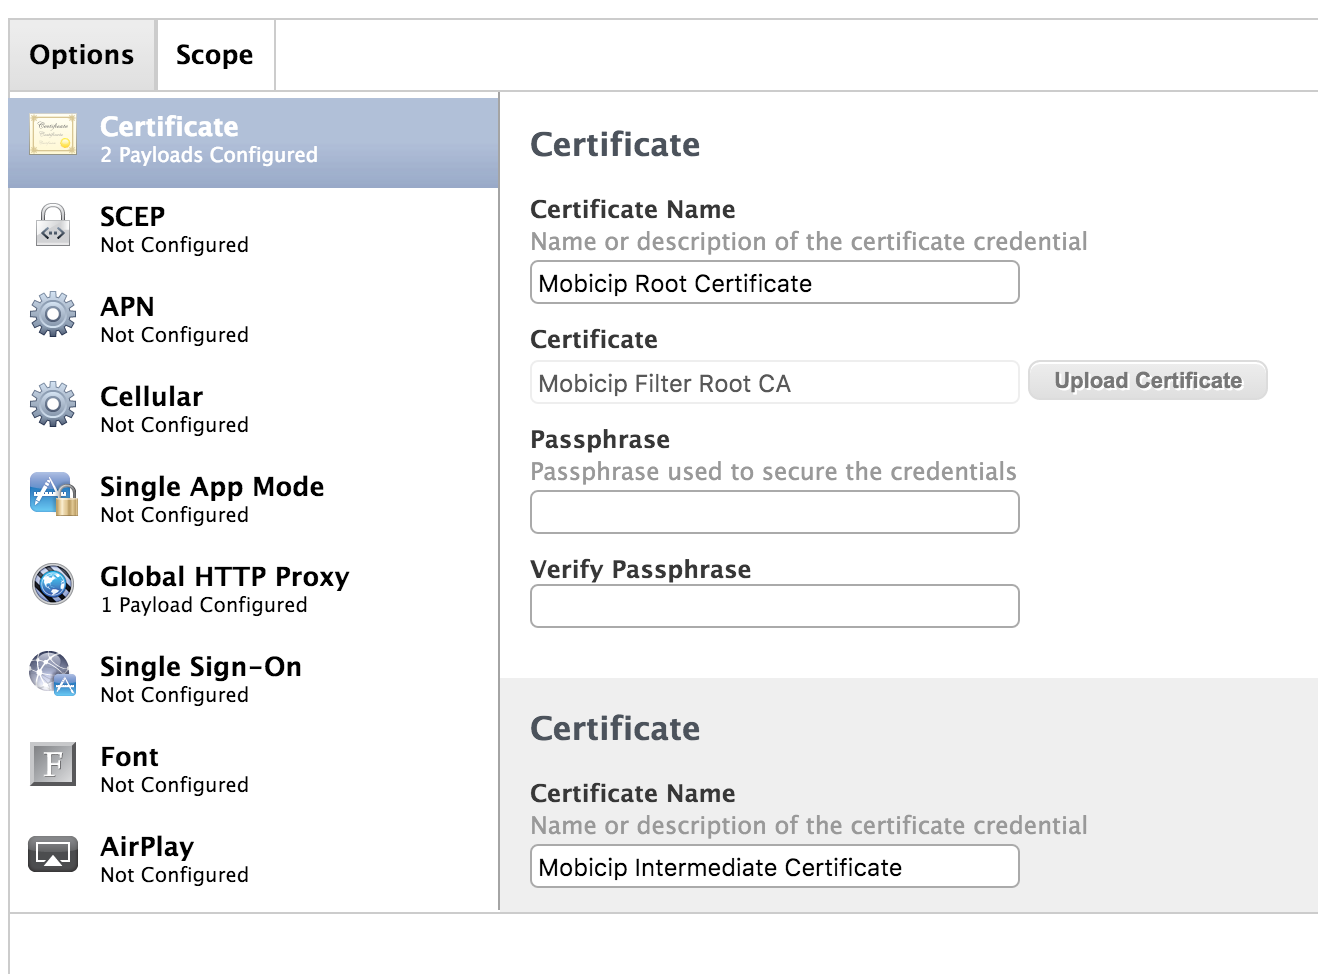Click the Certificate payload icon

53,134
